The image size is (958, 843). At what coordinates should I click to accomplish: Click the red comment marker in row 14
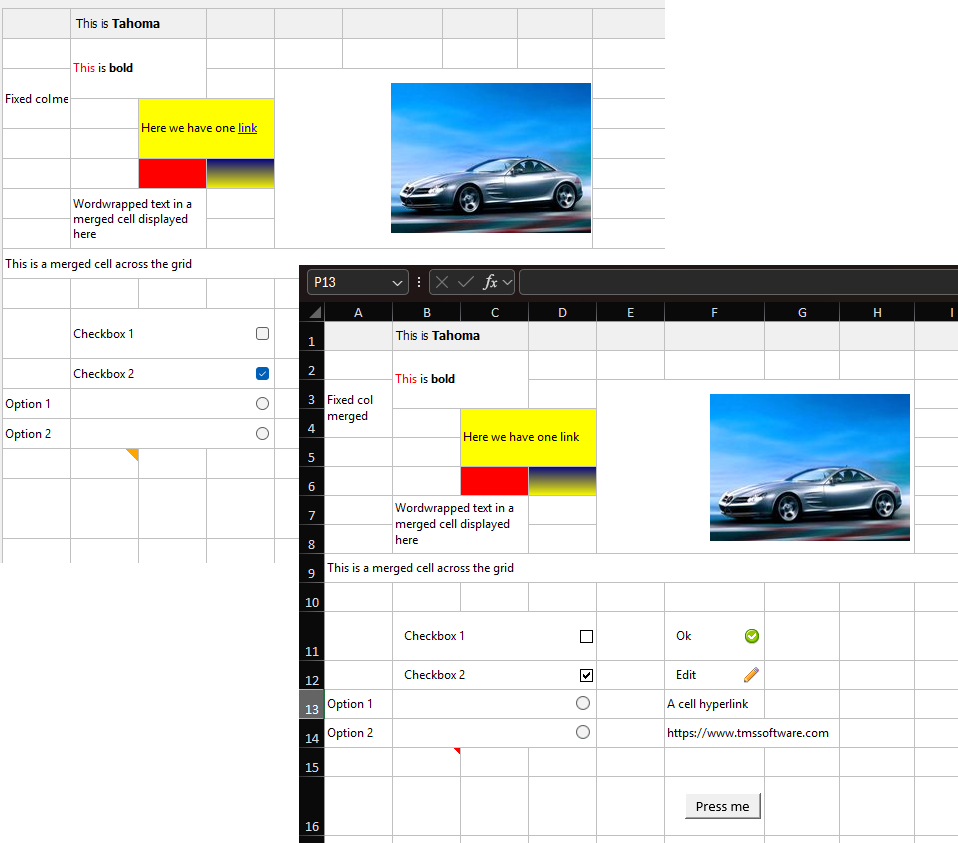pyautogui.click(x=459, y=749)
